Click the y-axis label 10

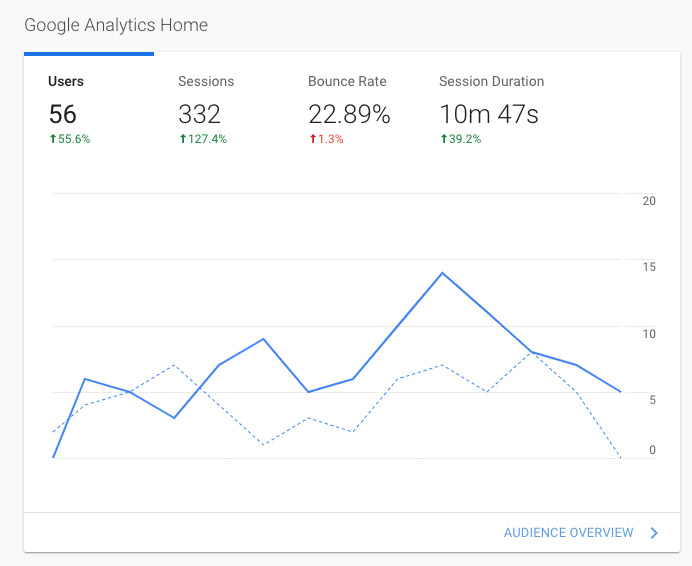(x=649, y=334)
